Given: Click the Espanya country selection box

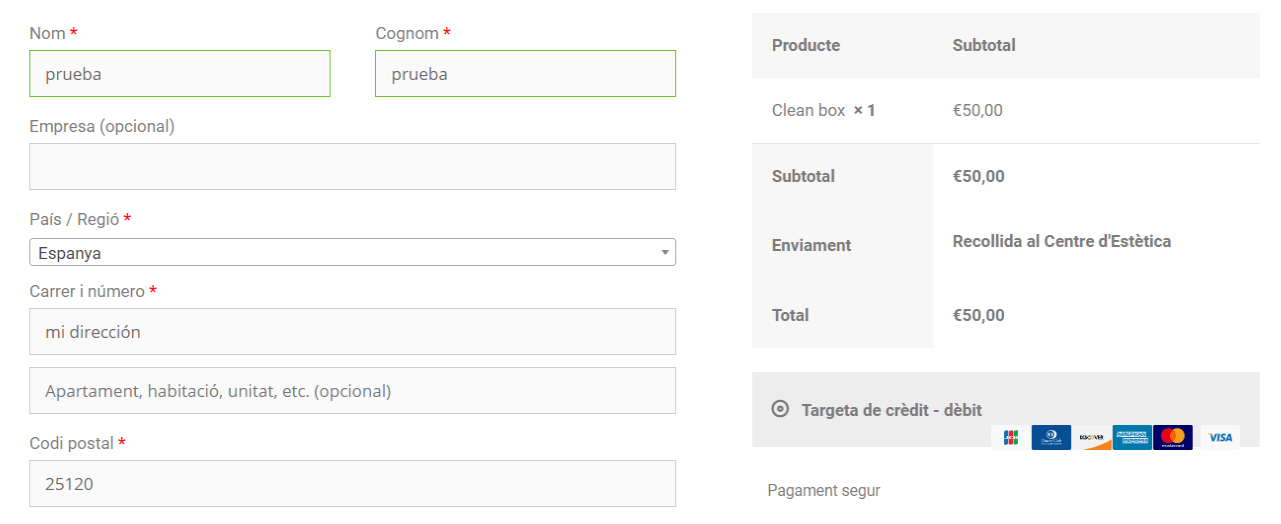Looking at the screenshot, I should pyautogui.click(x=352, y=252).
